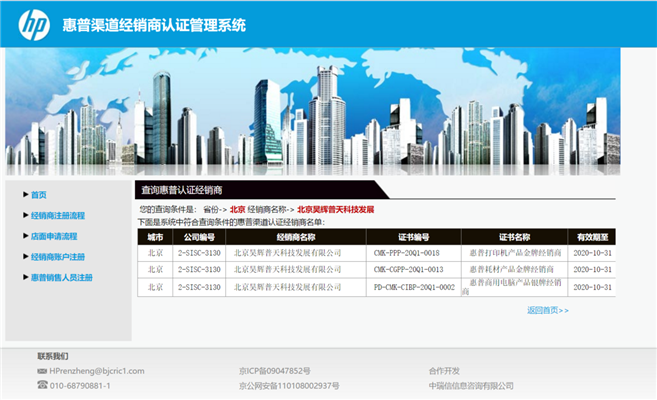Click email HPrenzheng@bjcric1.com
657x400 pixels.
tap(97, 371)
